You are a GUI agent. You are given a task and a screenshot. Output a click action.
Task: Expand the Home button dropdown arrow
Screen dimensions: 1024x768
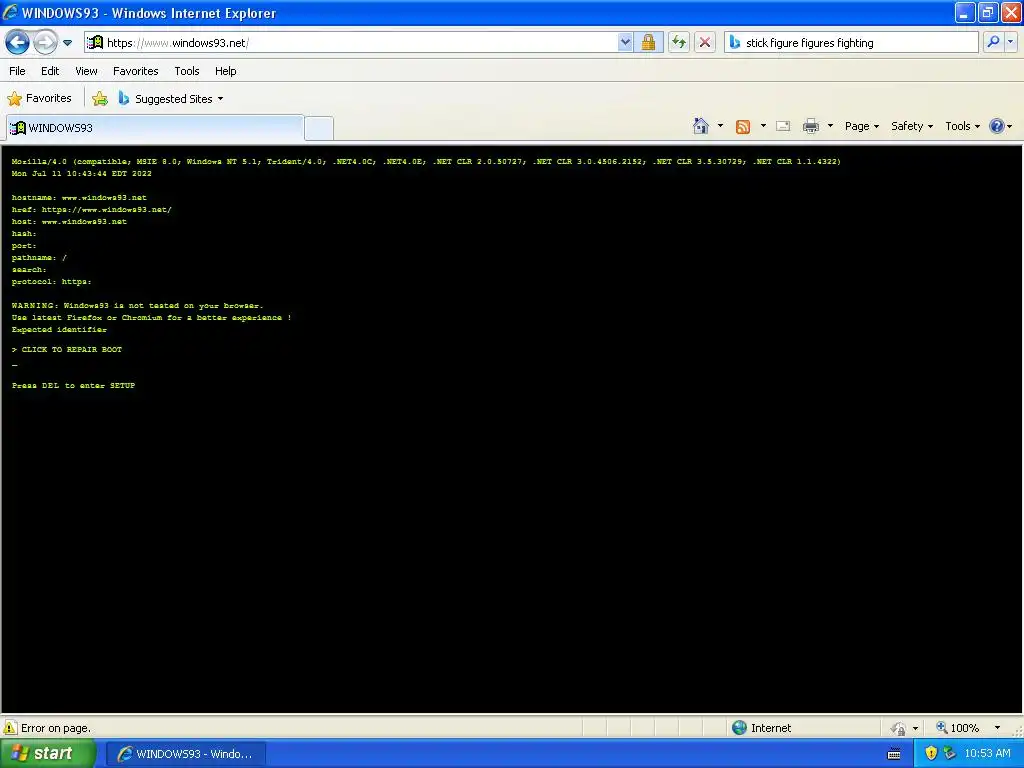[720, 126]
